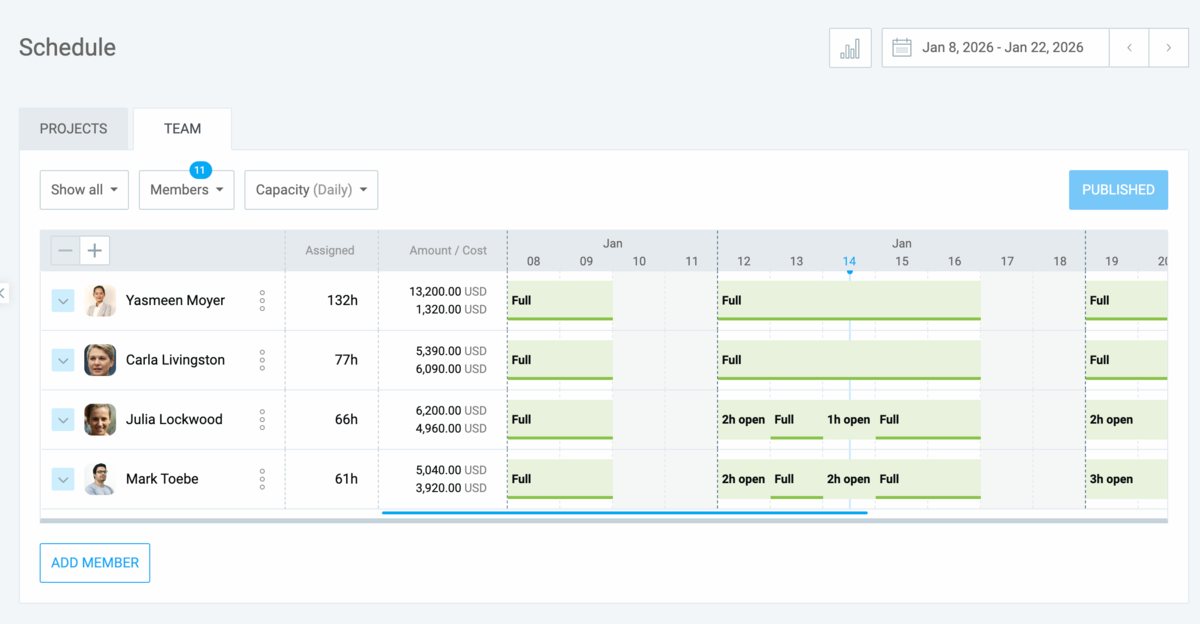This screenshot has width=1200, height=624.
Task: Click the PUBLISHED button
Action: pos(1118,189)
